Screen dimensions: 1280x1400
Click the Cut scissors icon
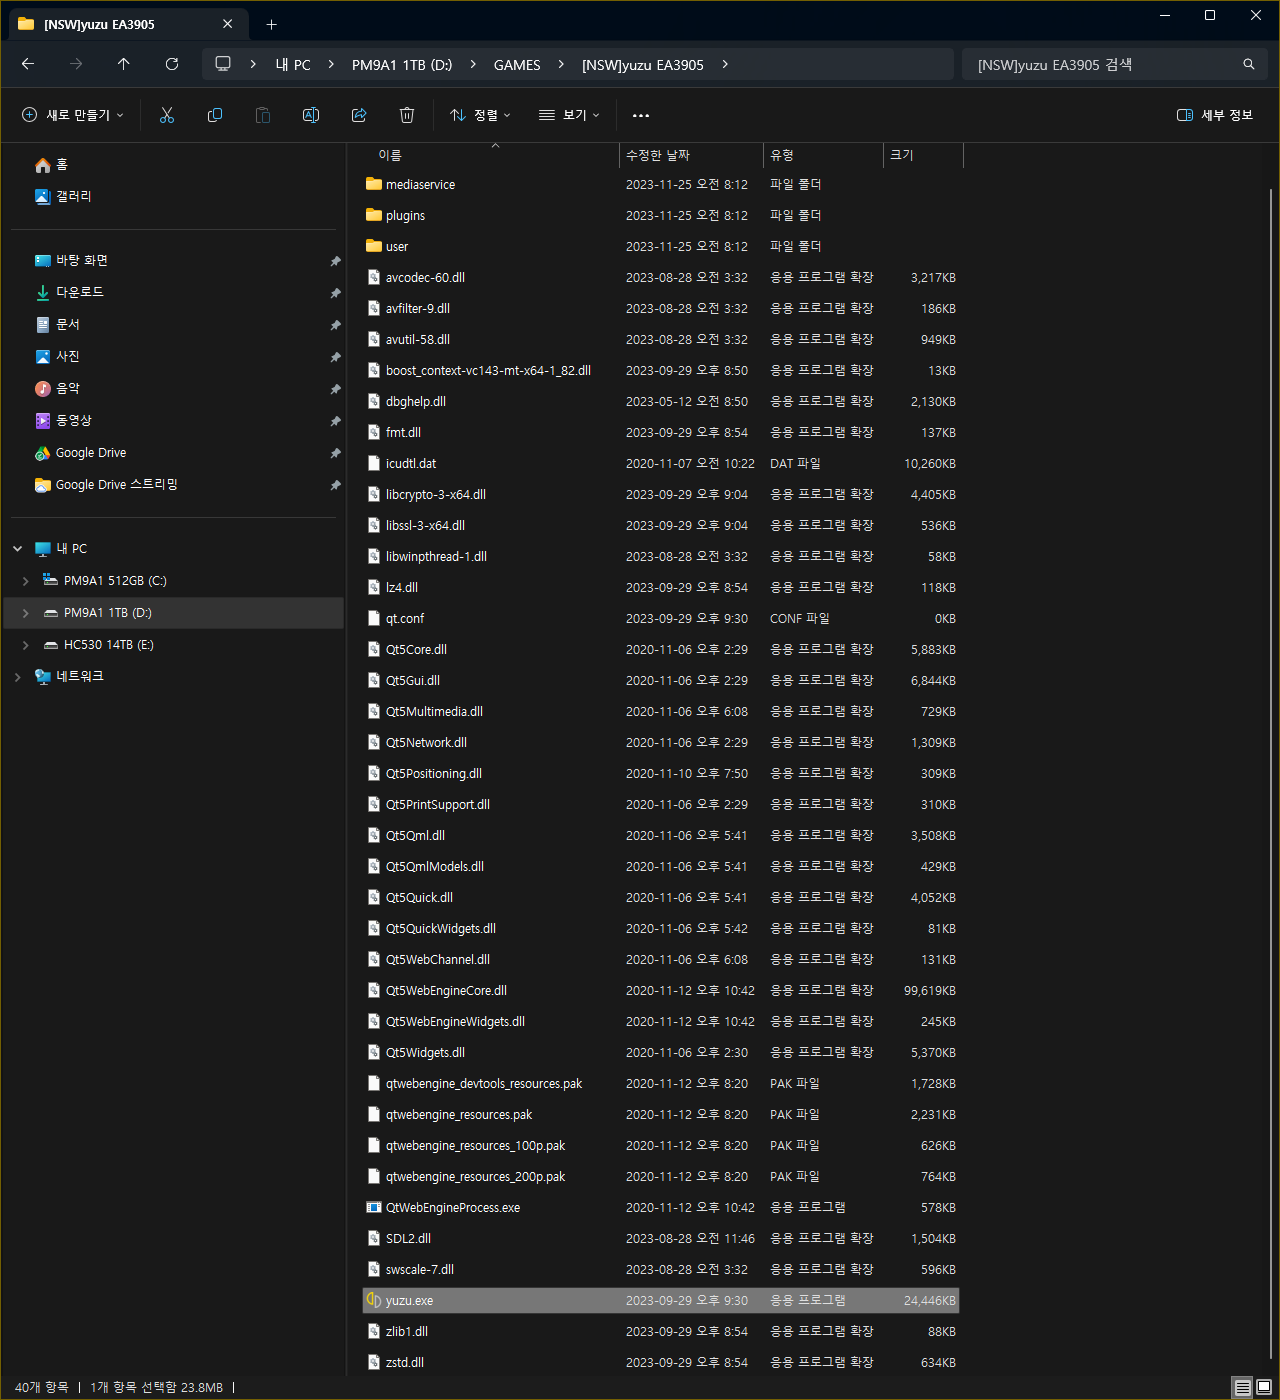pyautogui.click(x=167, y=115)
